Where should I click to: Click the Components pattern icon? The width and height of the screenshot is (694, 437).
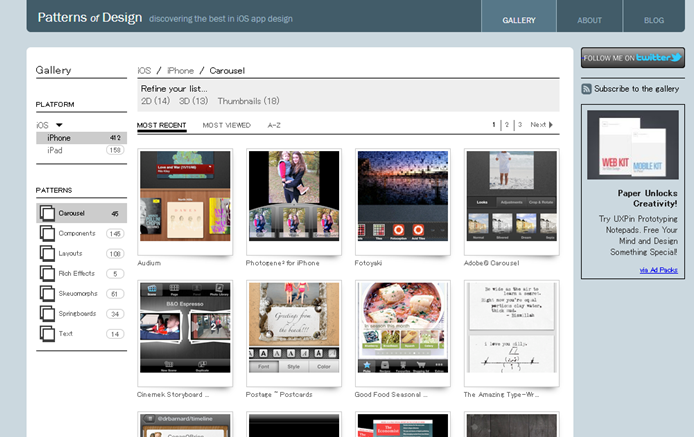pos(47,233)
